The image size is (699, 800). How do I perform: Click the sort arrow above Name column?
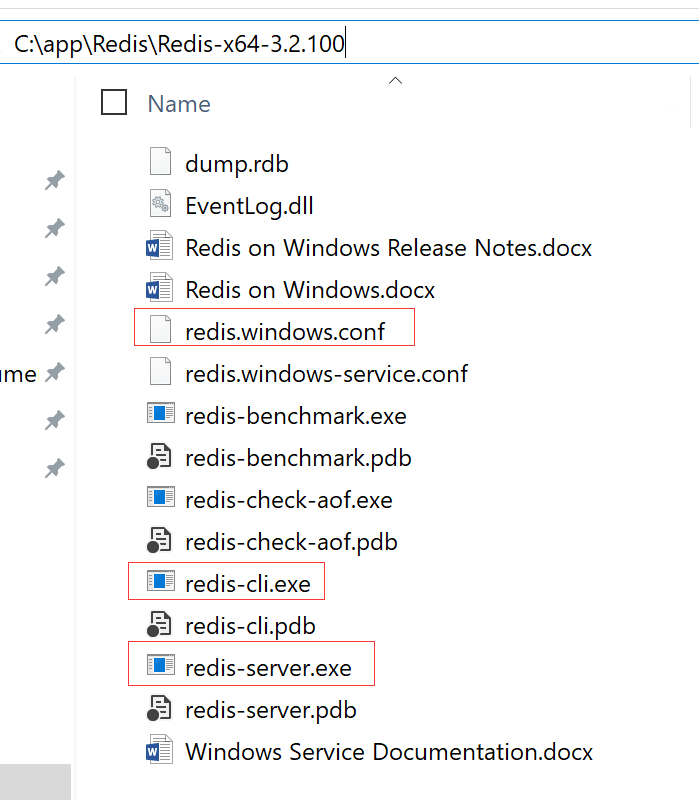(x=395, y=81)
